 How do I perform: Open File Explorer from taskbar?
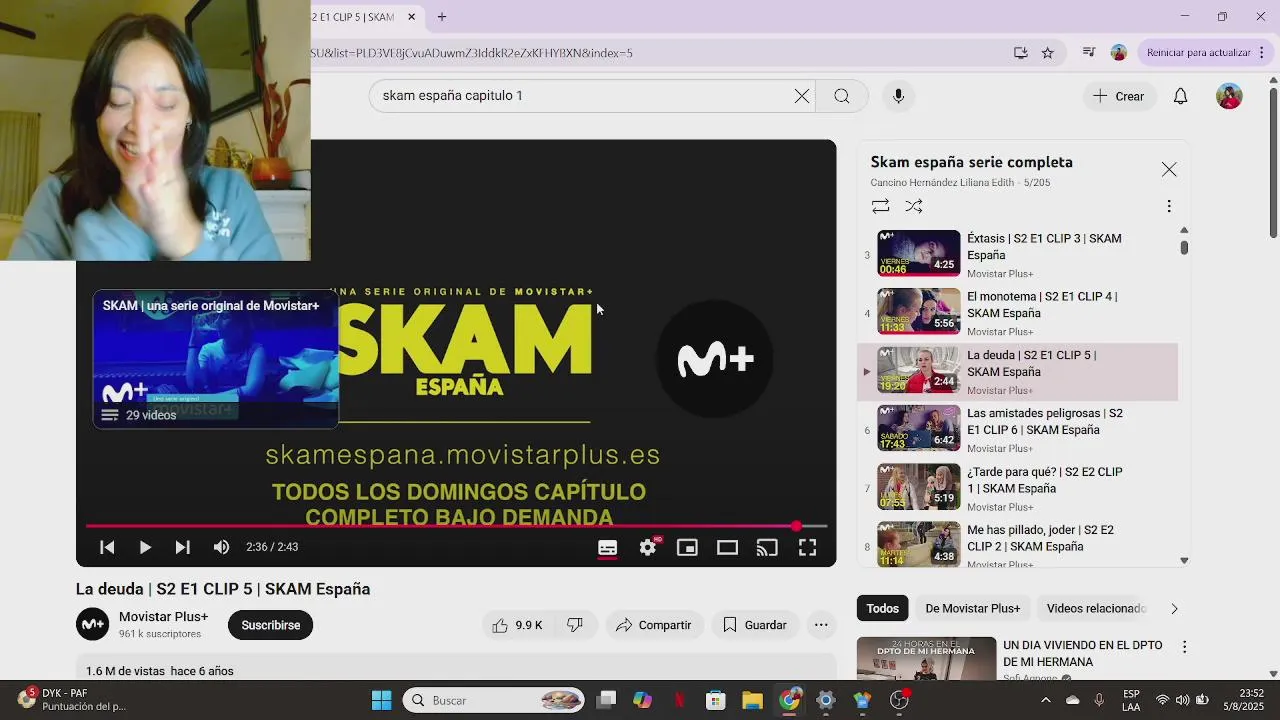(x=752, y=700)
